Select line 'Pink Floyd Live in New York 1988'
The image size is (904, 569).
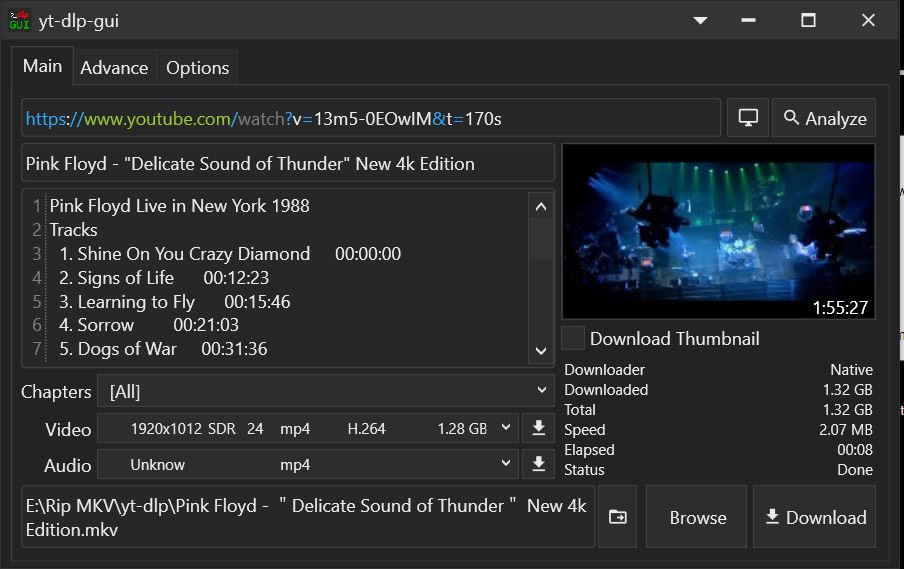click(x=179, y=206)
